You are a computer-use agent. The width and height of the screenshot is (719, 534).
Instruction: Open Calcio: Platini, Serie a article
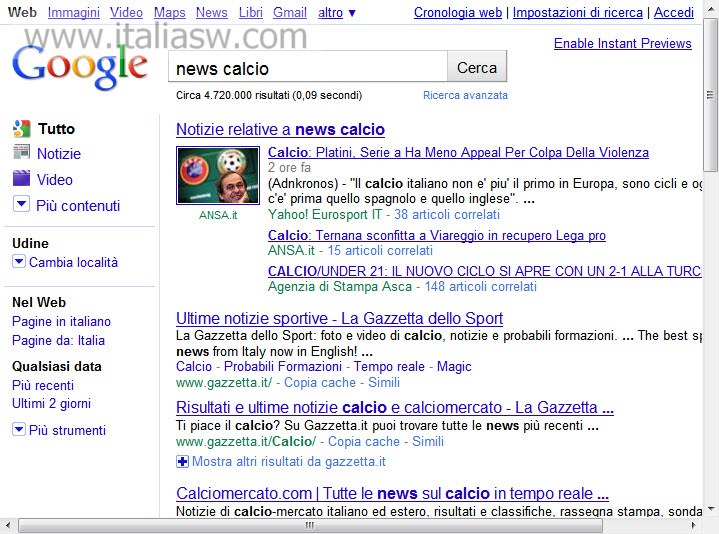pyautogui.click(x=458, y=152)
